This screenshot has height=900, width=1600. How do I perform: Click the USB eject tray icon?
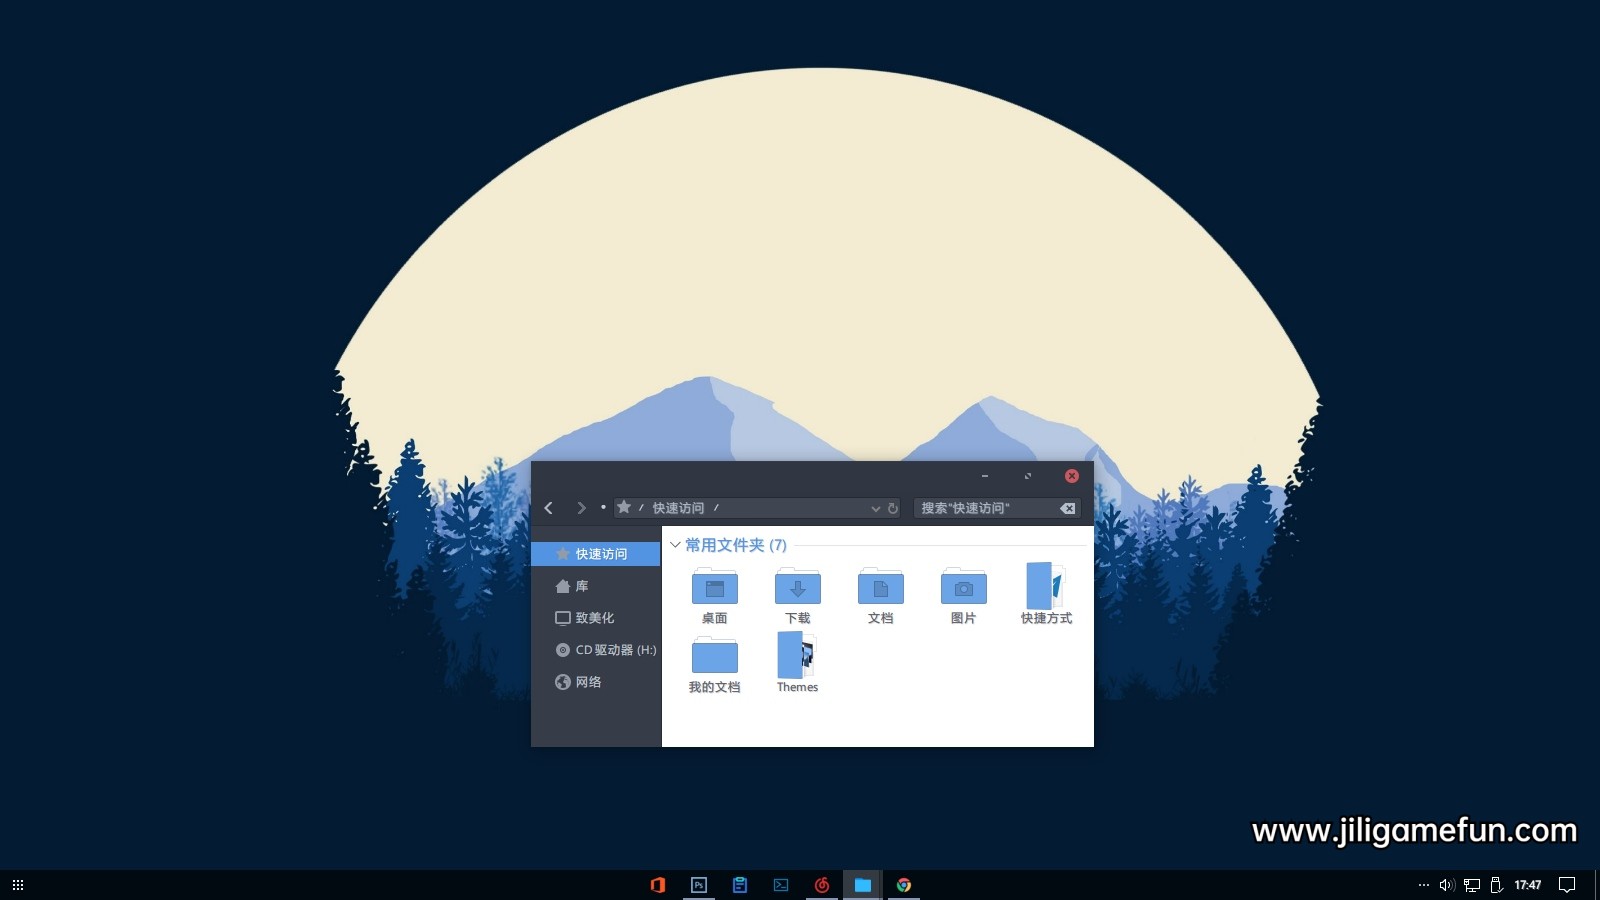[1497, 885]
